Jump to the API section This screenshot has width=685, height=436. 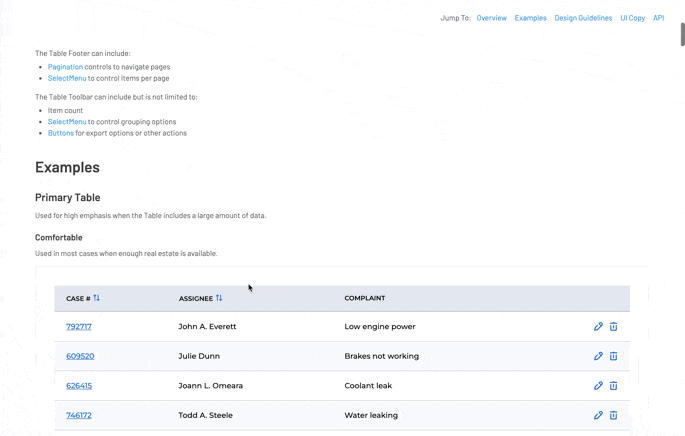[x=658, y=18]
